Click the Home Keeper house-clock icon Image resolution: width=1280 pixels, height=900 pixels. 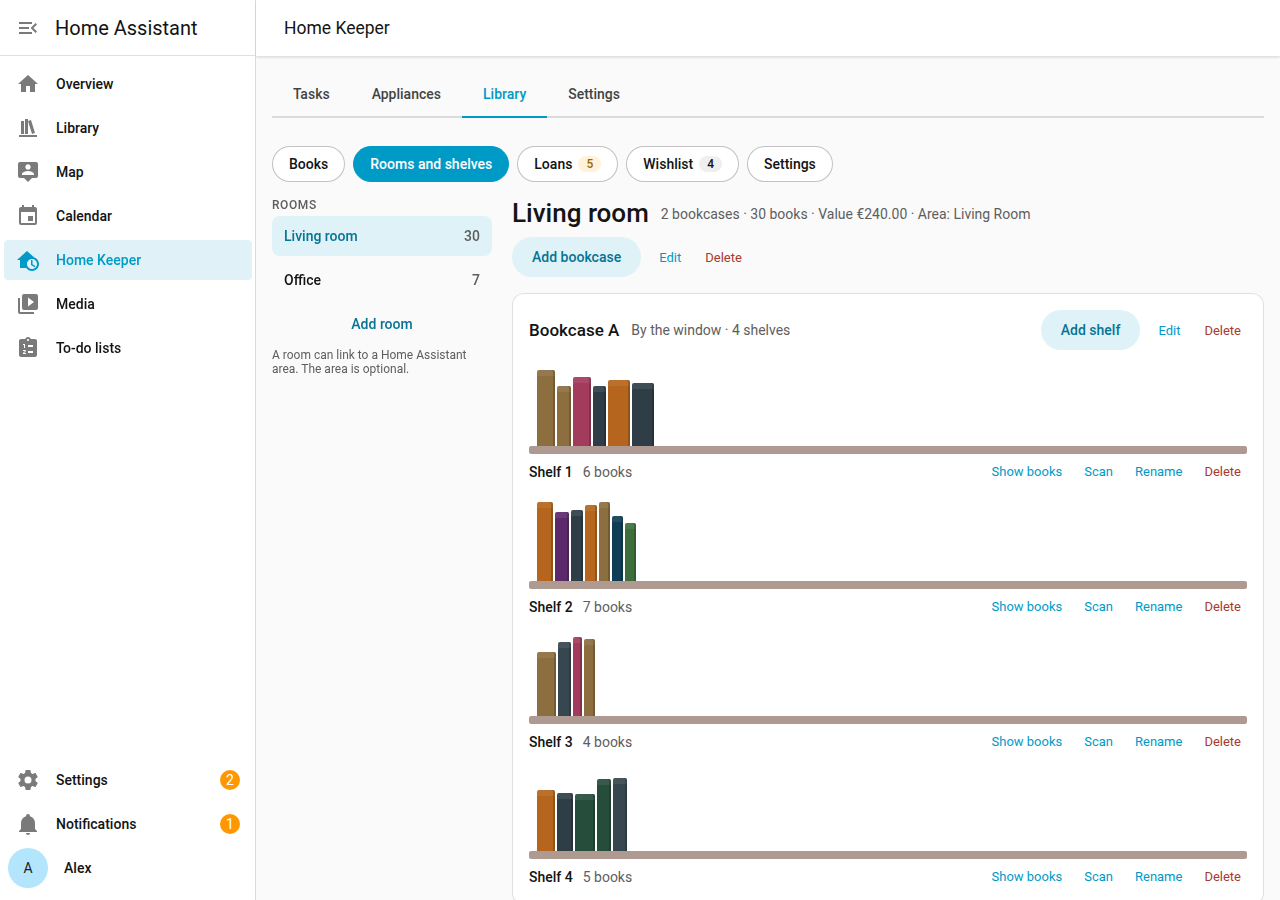point(28,260)
